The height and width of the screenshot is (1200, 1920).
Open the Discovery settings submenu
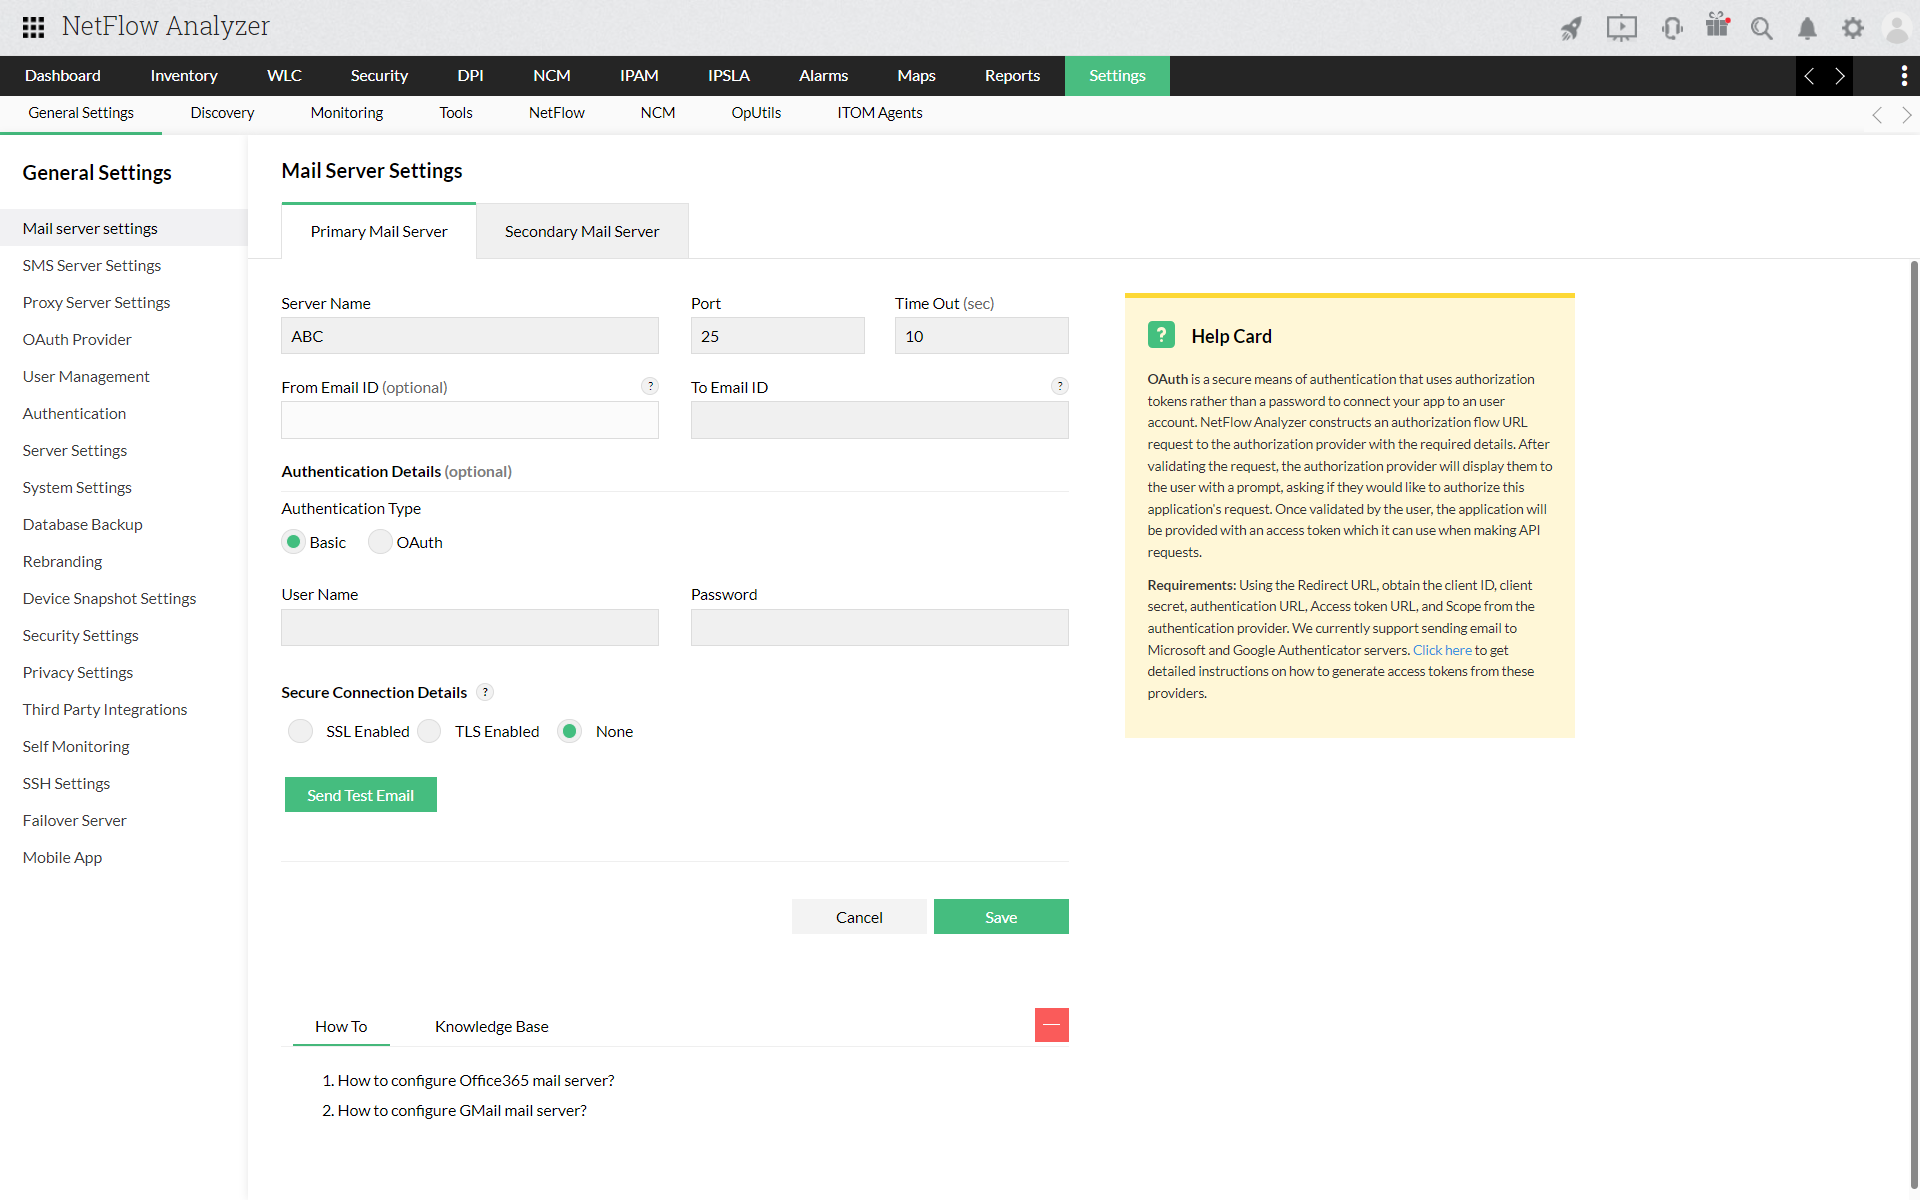(222, 113)
